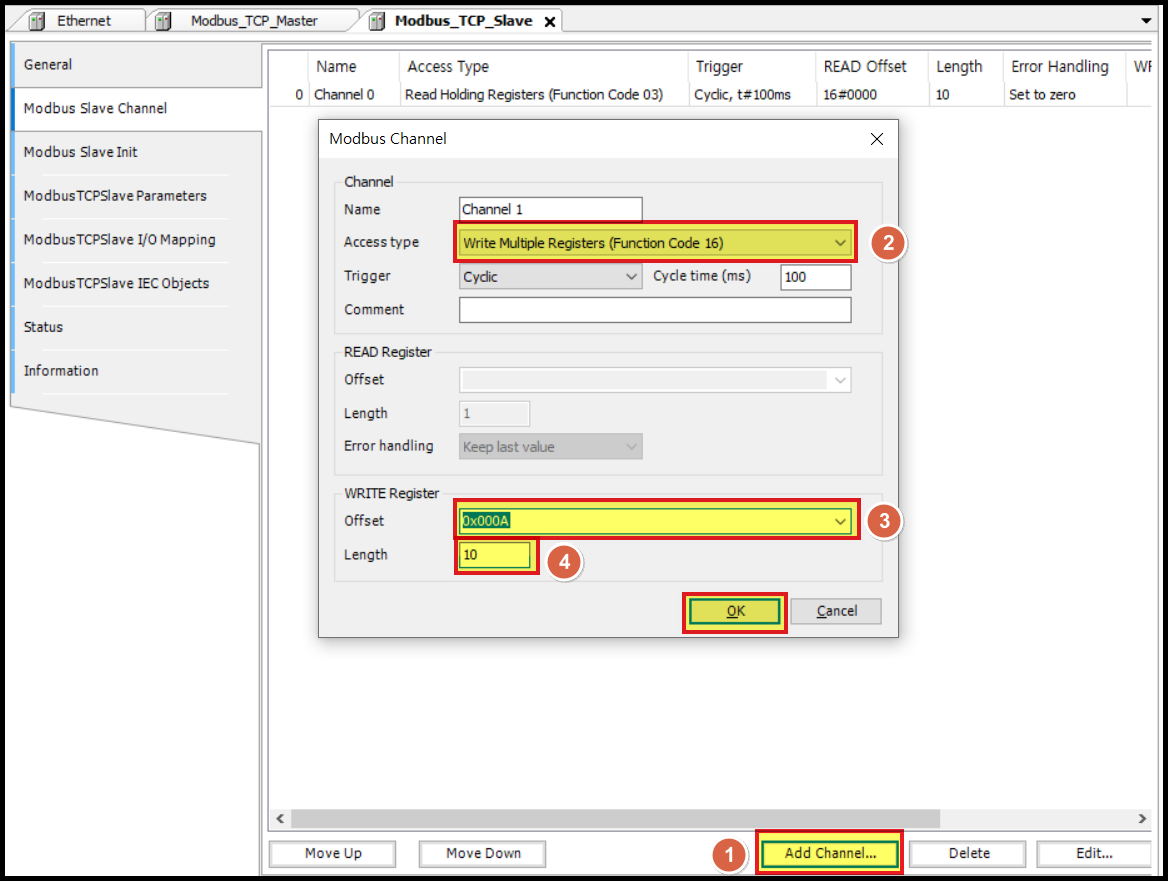Select the Status page

pos(43,327)
